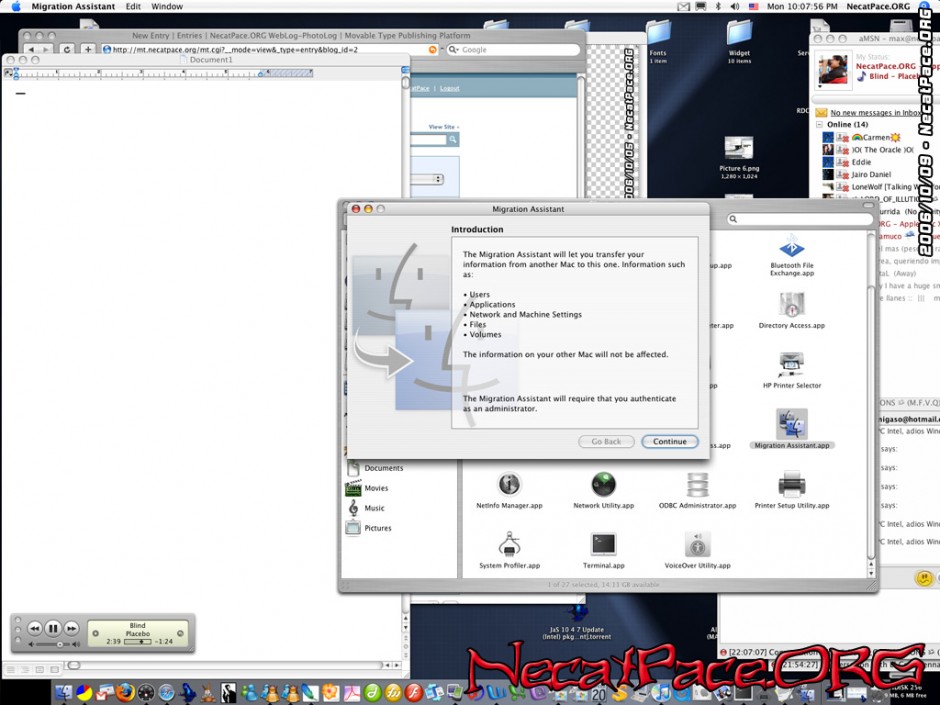The image size is (940, 705).
Task: Collapse the Online (14) group in aMSN
Action: pyautogui.click(x=820, y=124)
